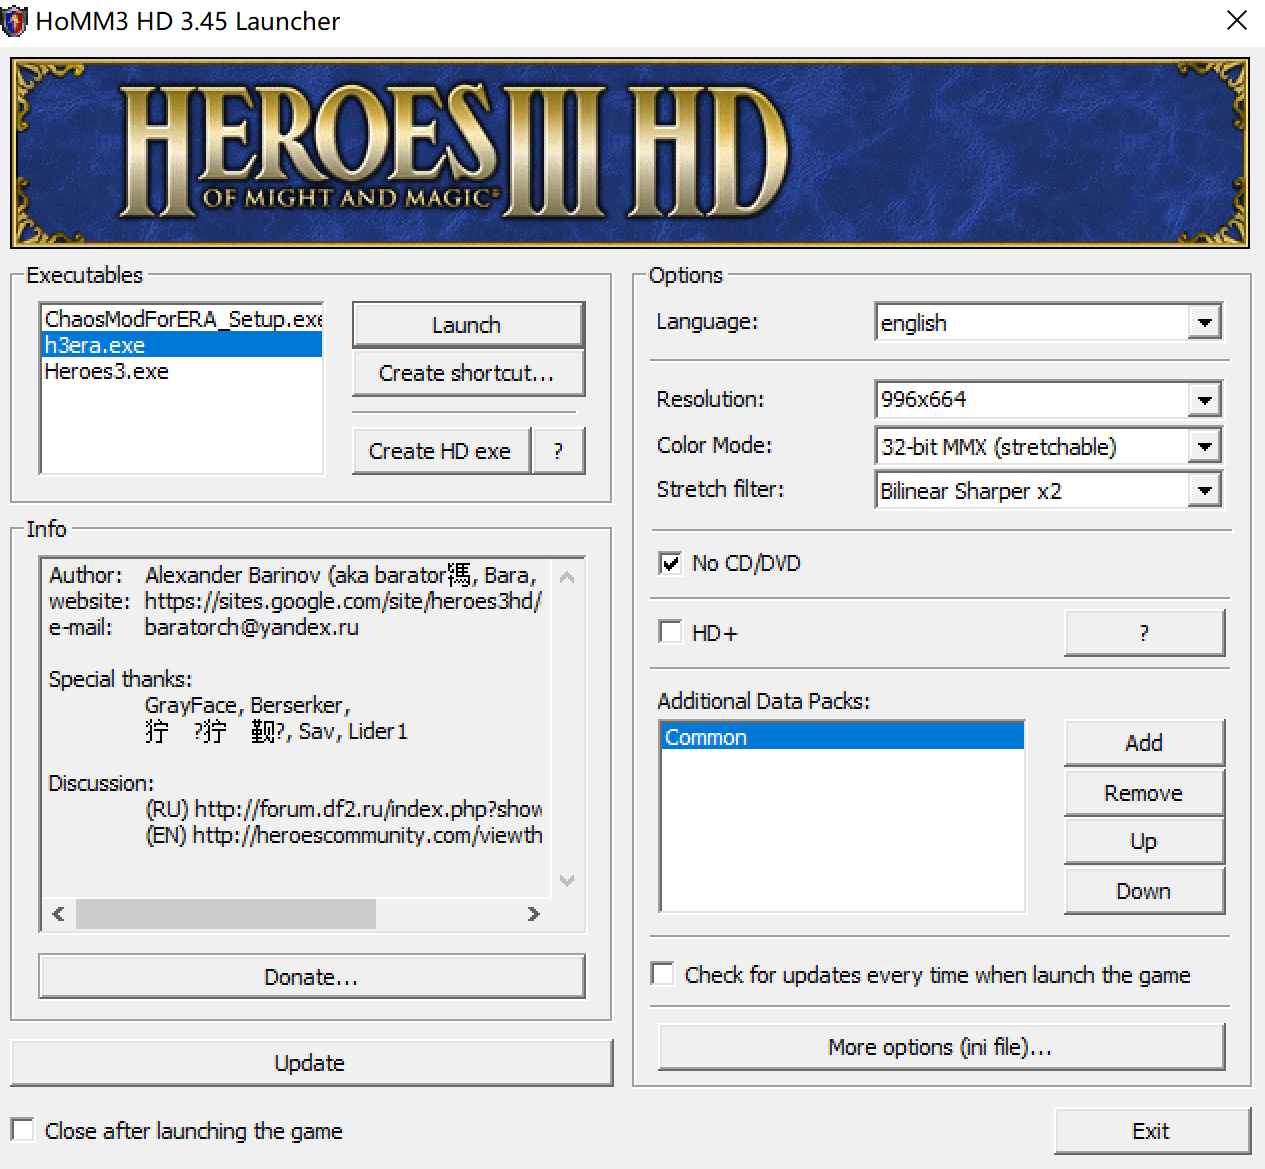
Task: Open help for the HD+ option
Action: pyautogui.click(x=1144, y=633)
